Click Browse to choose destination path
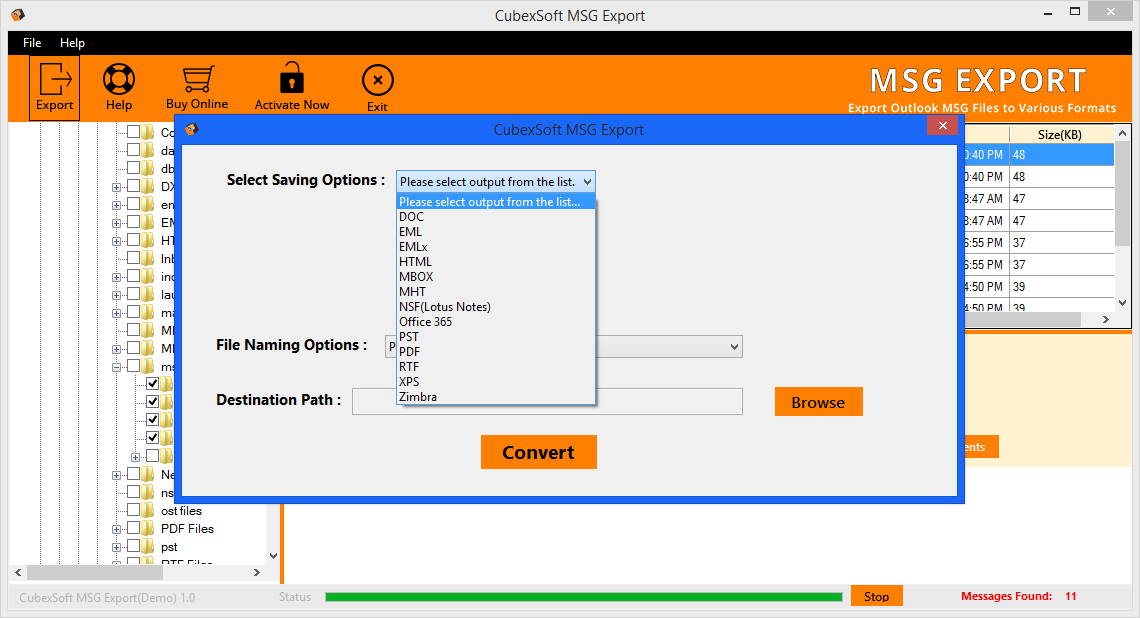The height and width of the screenshot is (618, 1140). click(818, 402)
